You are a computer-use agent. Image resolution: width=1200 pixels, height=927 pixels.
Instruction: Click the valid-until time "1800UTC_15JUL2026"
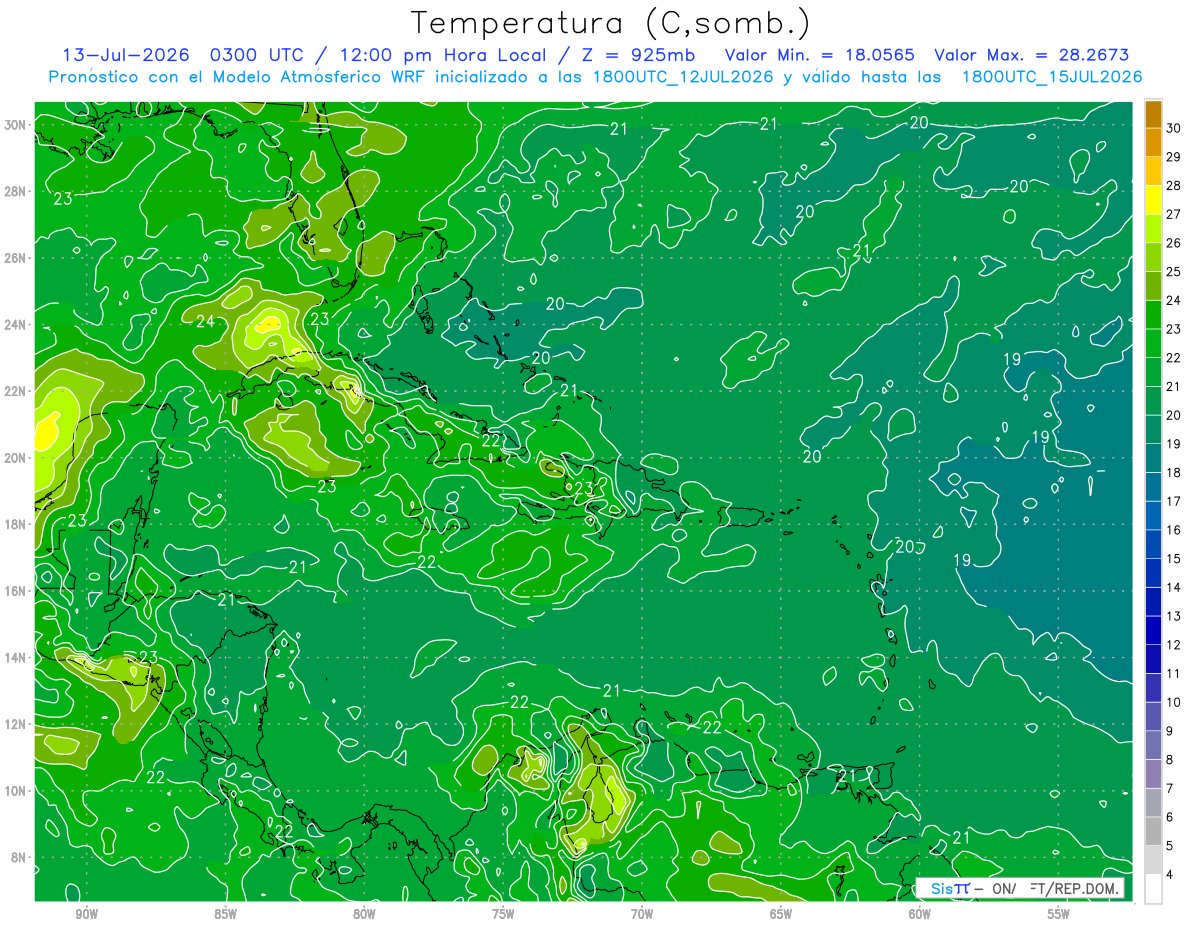pyautogui.click(x=1052, y=77)
